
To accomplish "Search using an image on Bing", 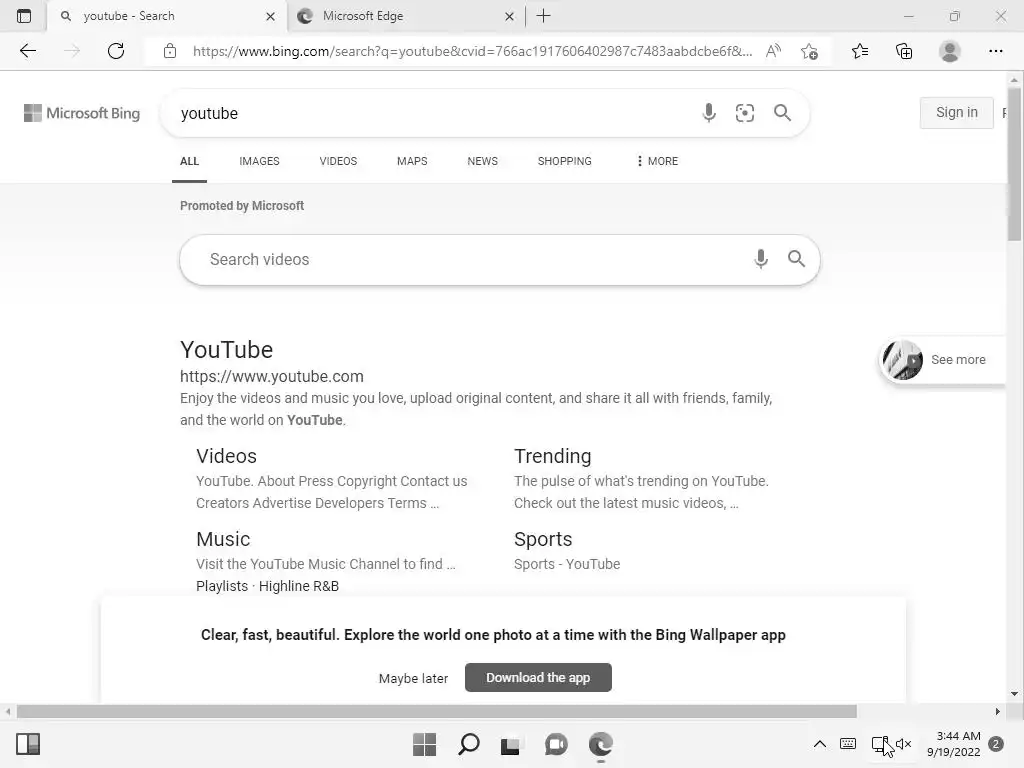I will click(x=744, y=113).
